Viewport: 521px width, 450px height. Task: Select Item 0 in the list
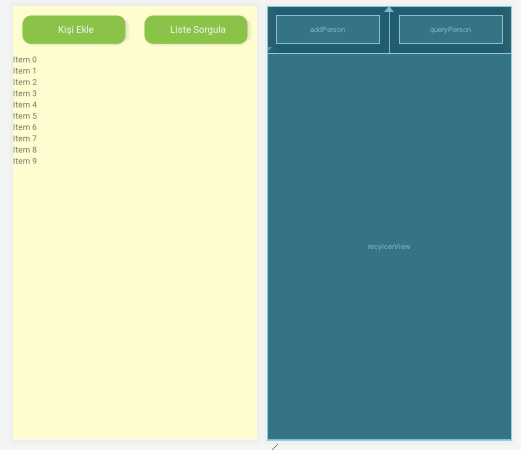point(25,60)
